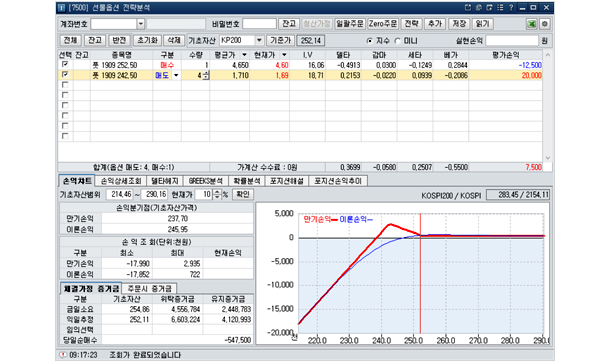Click the 확인 confirm button
The height and width of the screenshot is (361, 610).
coord(243,194)
